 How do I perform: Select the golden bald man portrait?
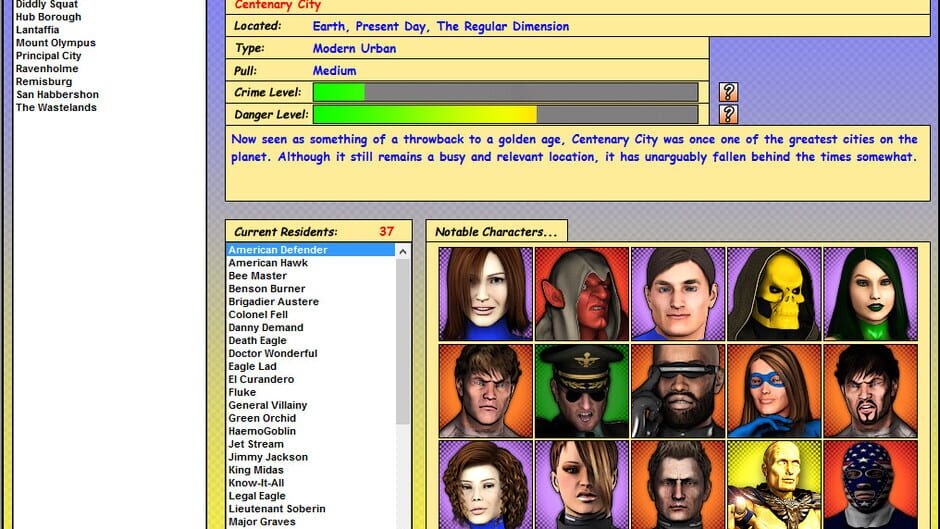(x=774, y=485)
